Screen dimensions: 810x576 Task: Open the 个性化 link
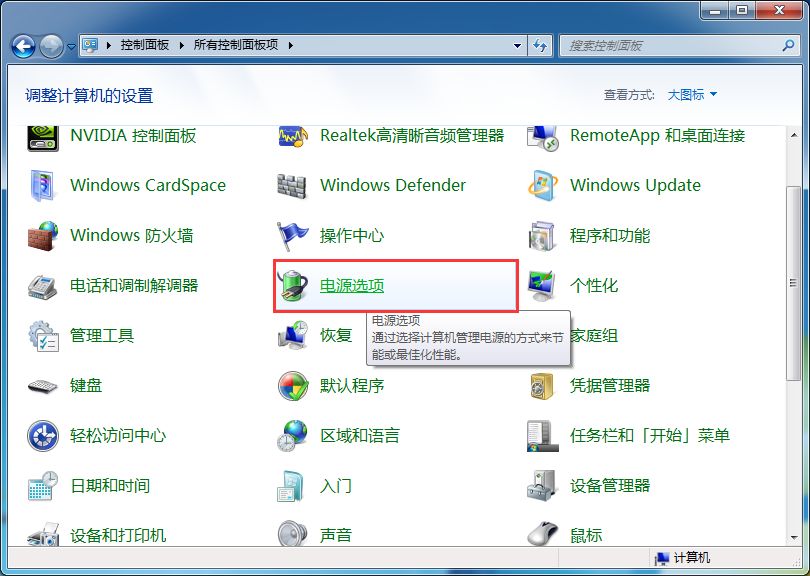[594, 286]
